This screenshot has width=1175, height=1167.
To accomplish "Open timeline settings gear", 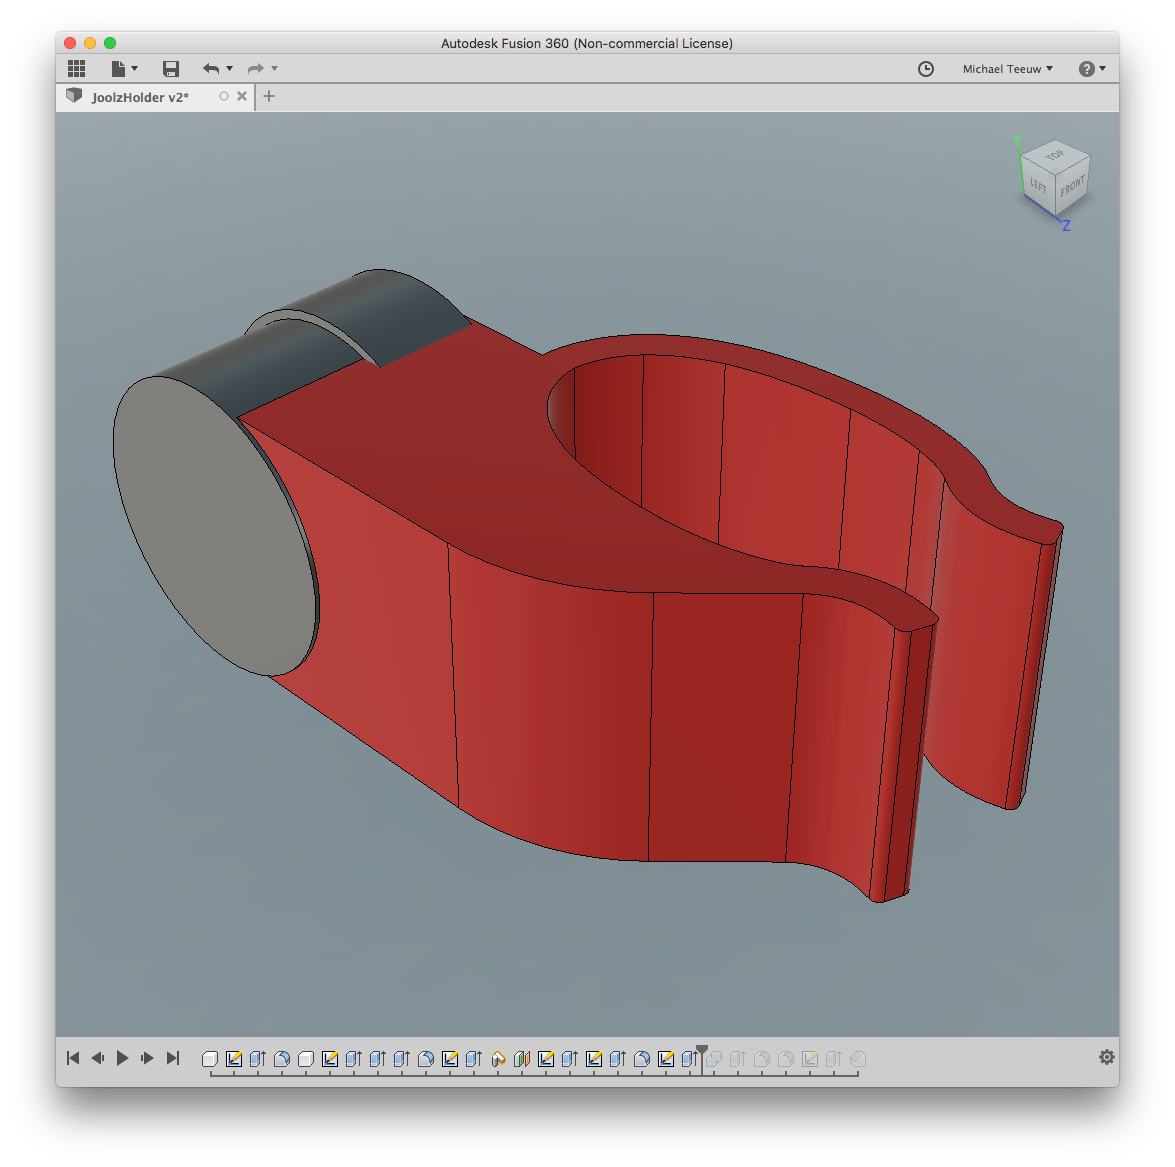I will pos(1106,1057).
